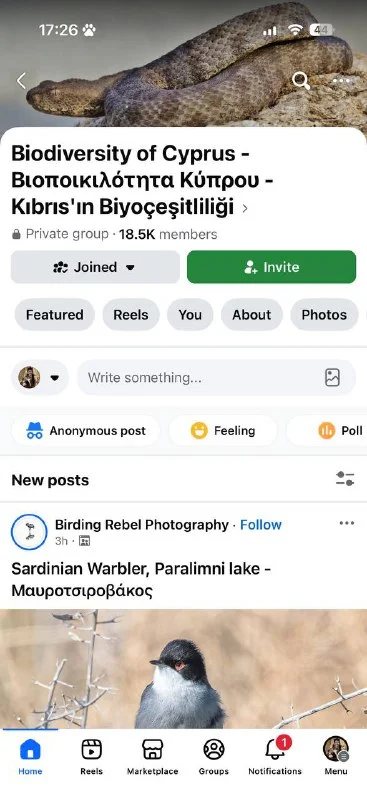
Task: Open group search with the magnifier icon
Action: click(x=301, y=81)
